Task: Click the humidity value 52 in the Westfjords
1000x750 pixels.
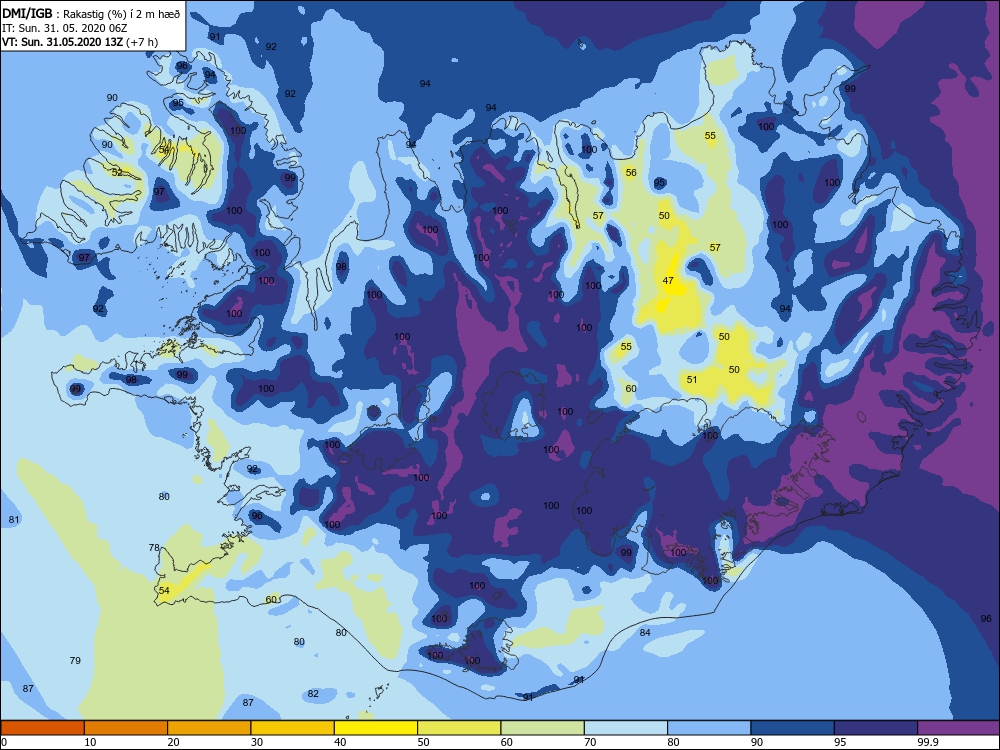Action: 117,172
